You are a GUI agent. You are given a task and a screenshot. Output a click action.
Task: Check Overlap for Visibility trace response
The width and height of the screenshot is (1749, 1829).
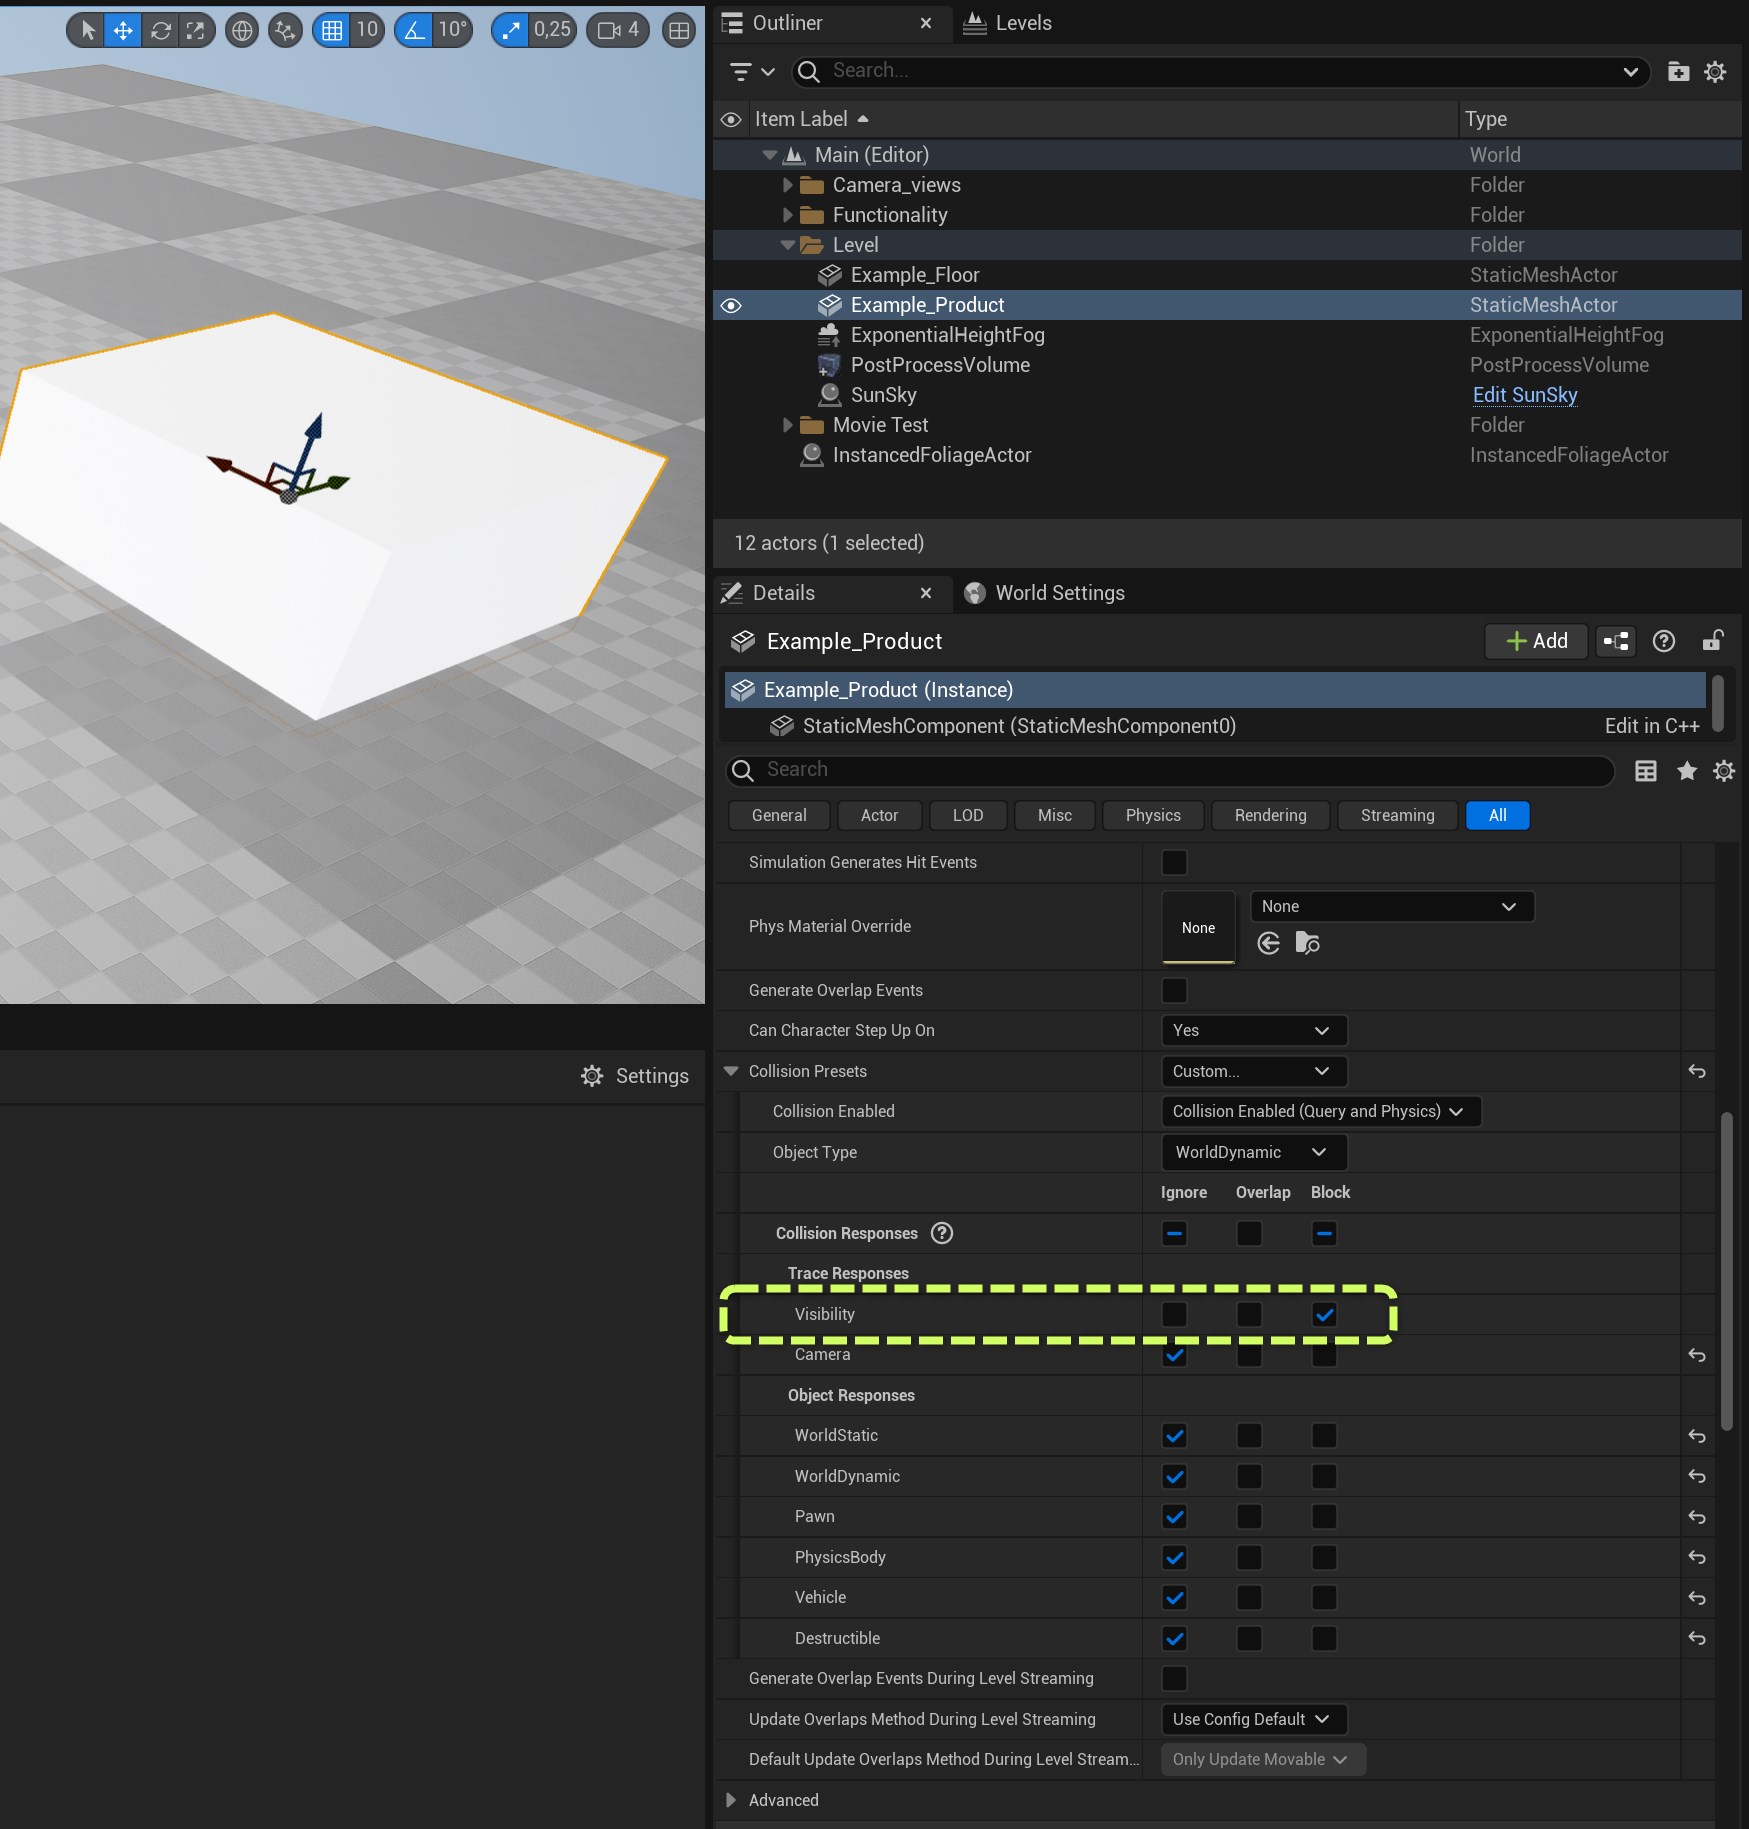point(1249,1315)
